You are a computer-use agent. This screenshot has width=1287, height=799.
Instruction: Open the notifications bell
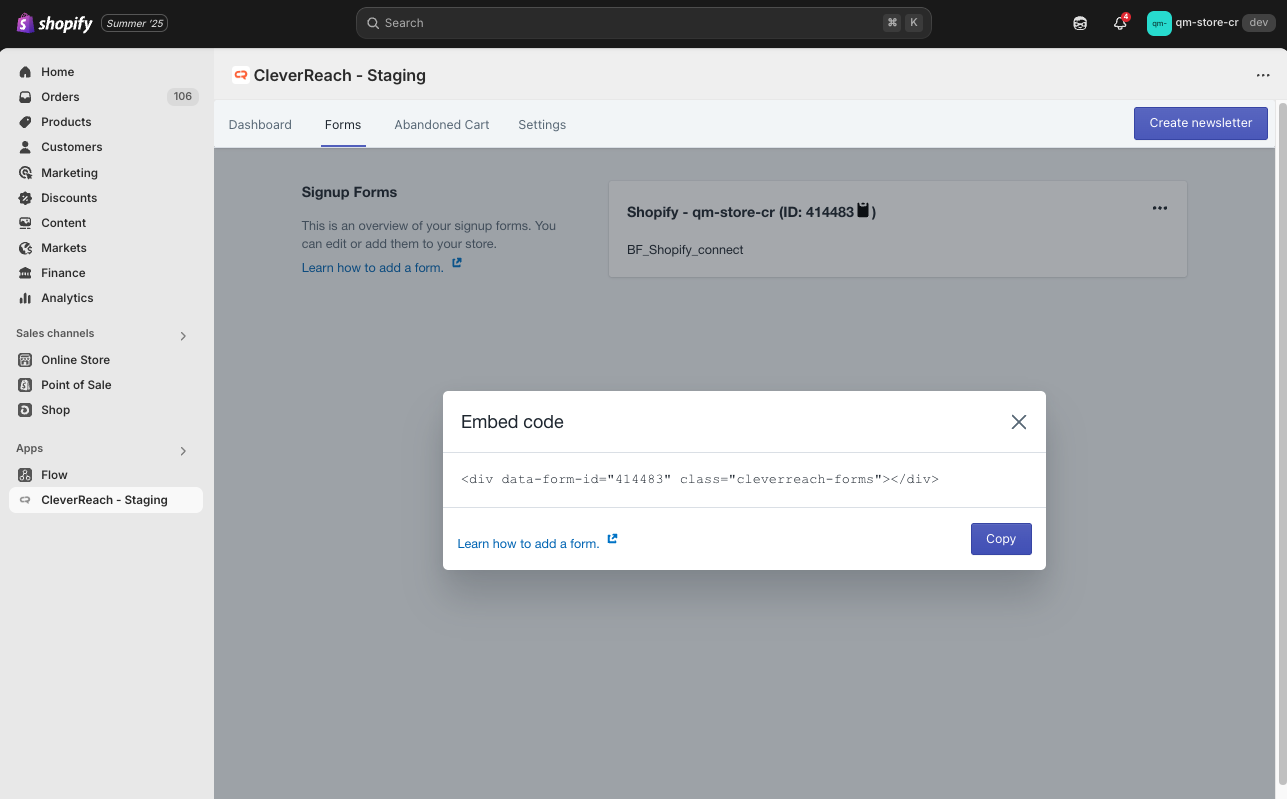point(1120,23)
